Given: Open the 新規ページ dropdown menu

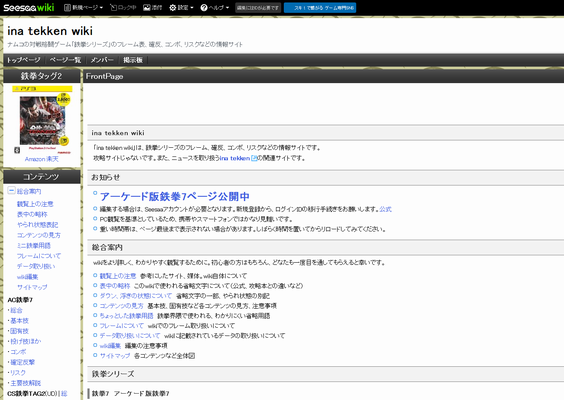Looking at the screenshot, I should pos(83,8).
